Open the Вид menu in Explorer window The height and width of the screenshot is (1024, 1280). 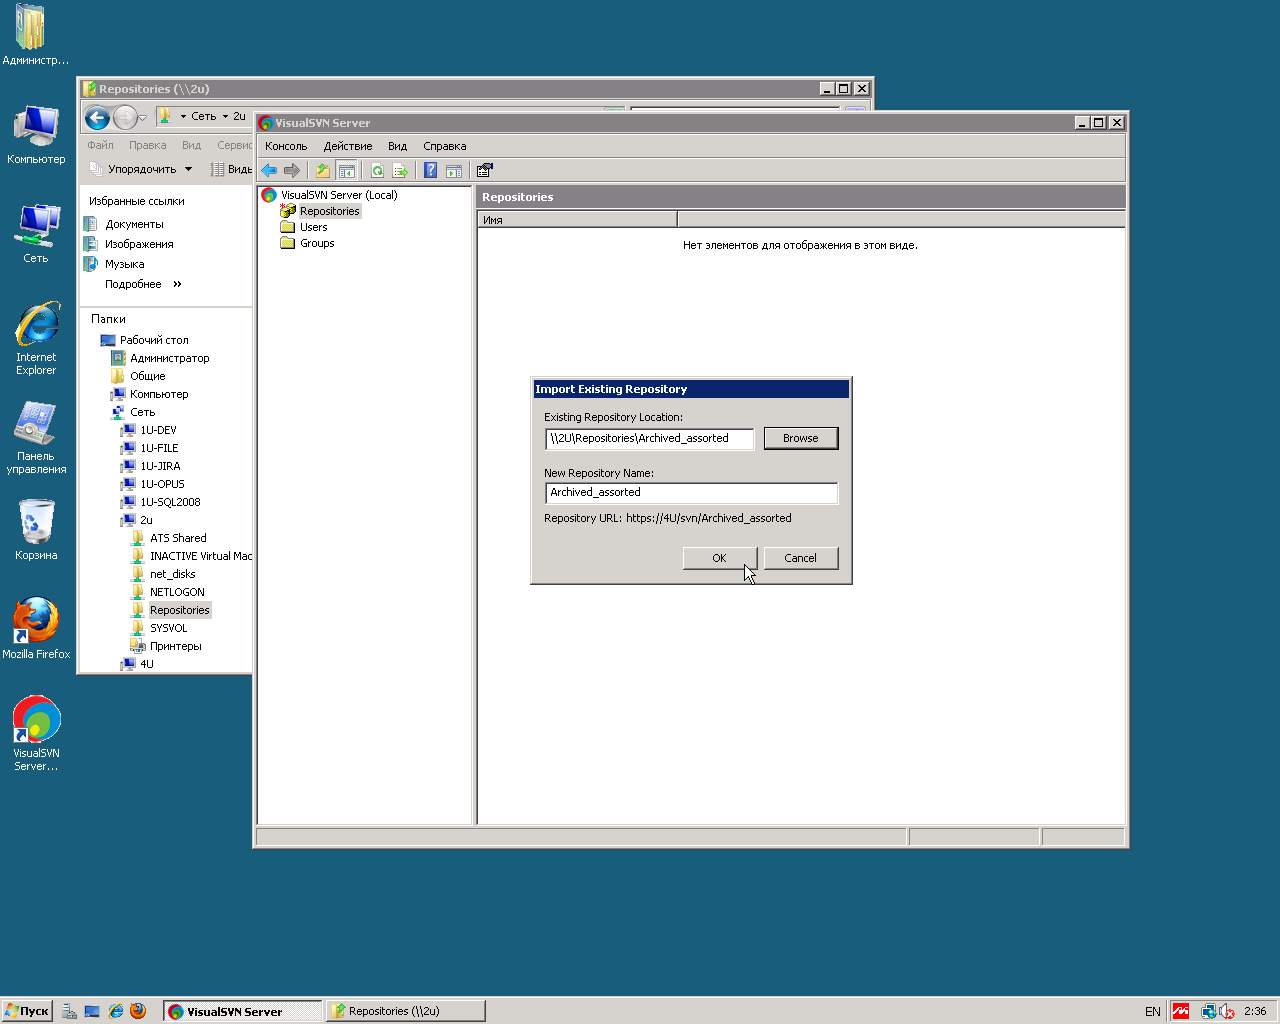click(192, 145)
